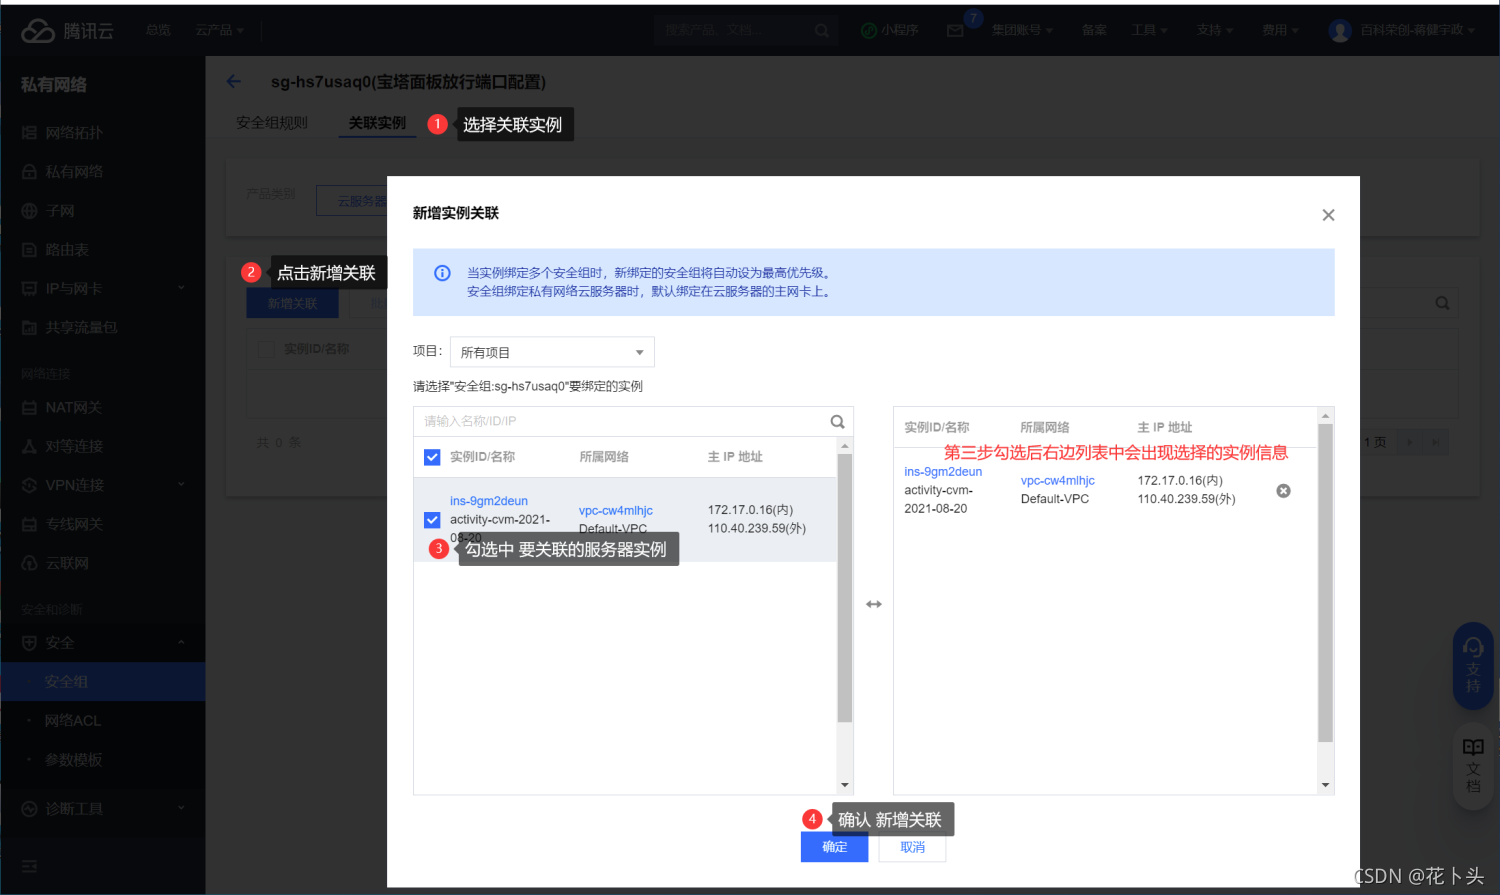Open the 集团账号 dropdown menu
Image resolution: width=1500 pixels, height=895 pixels.
tap(1022, 30)
